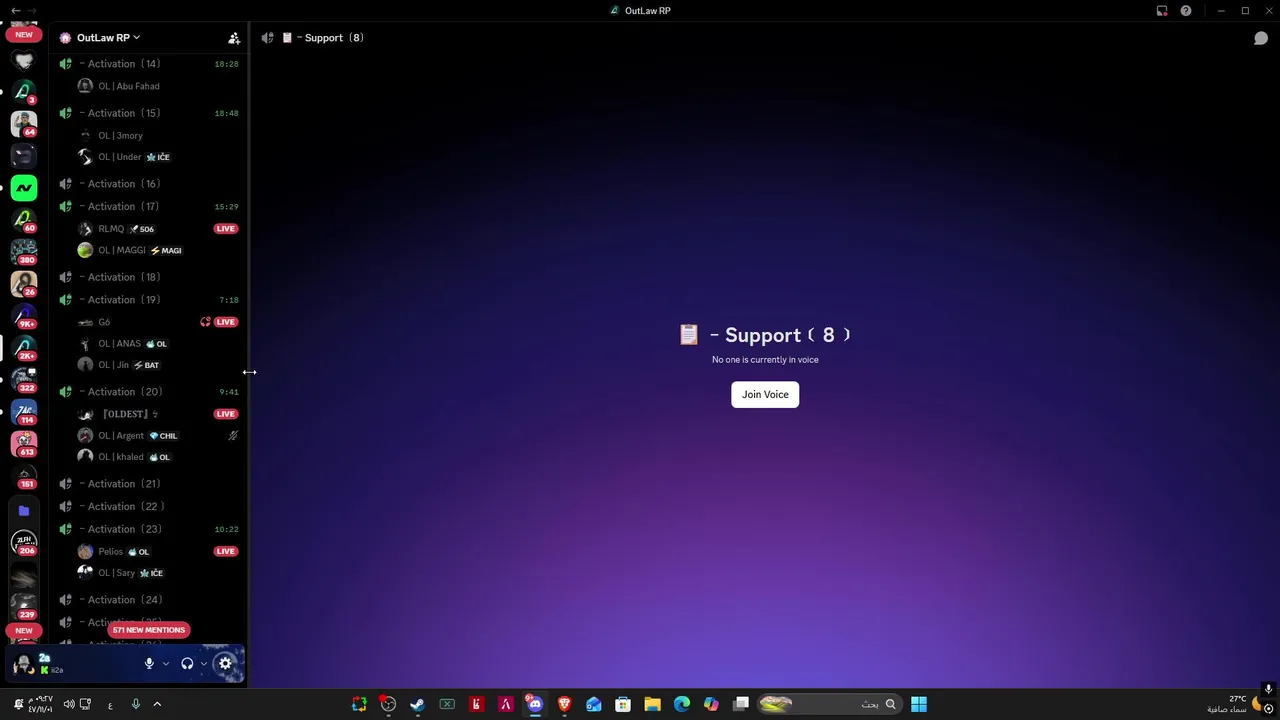Screen dimensions: 1280x720
Task: Click the speaker icon of Activation (21)
Action: pos(65,484)
